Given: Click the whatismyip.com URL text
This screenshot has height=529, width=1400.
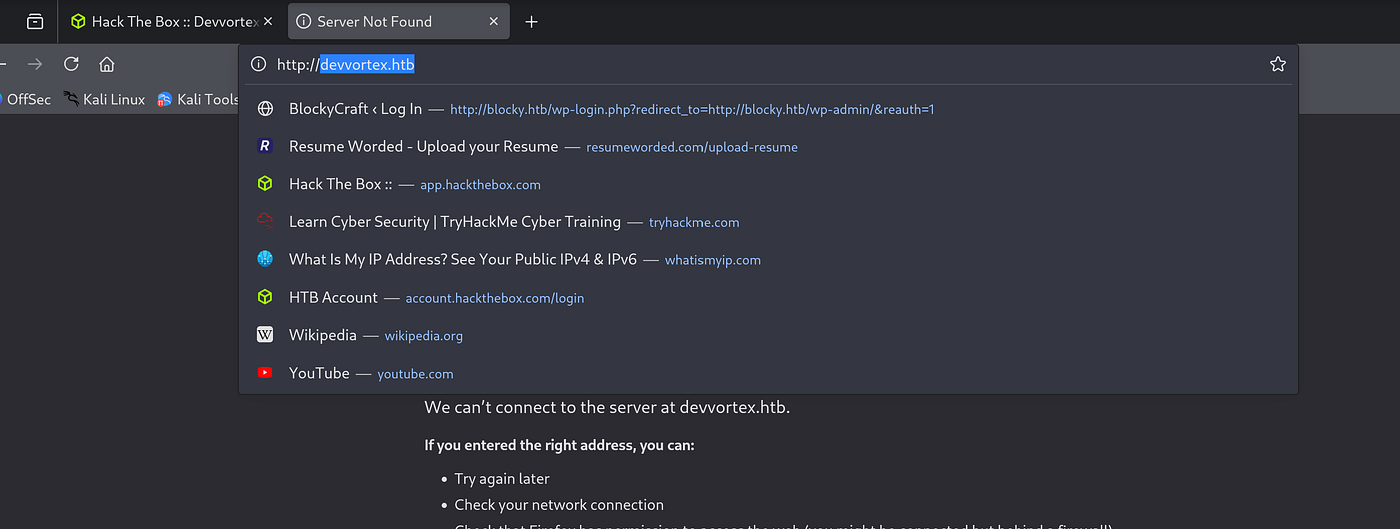Looking at the screenshot, I should point(713,260).
